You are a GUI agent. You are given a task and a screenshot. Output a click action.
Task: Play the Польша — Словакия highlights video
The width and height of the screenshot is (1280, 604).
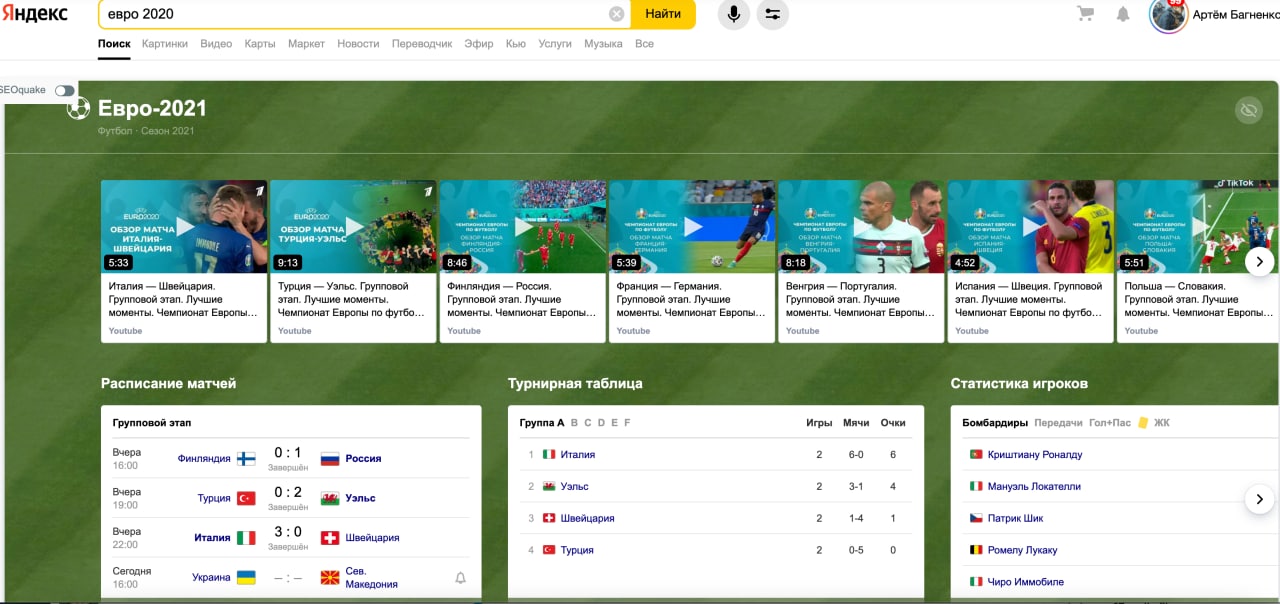pyautogui.click(x=1198, y=227)
